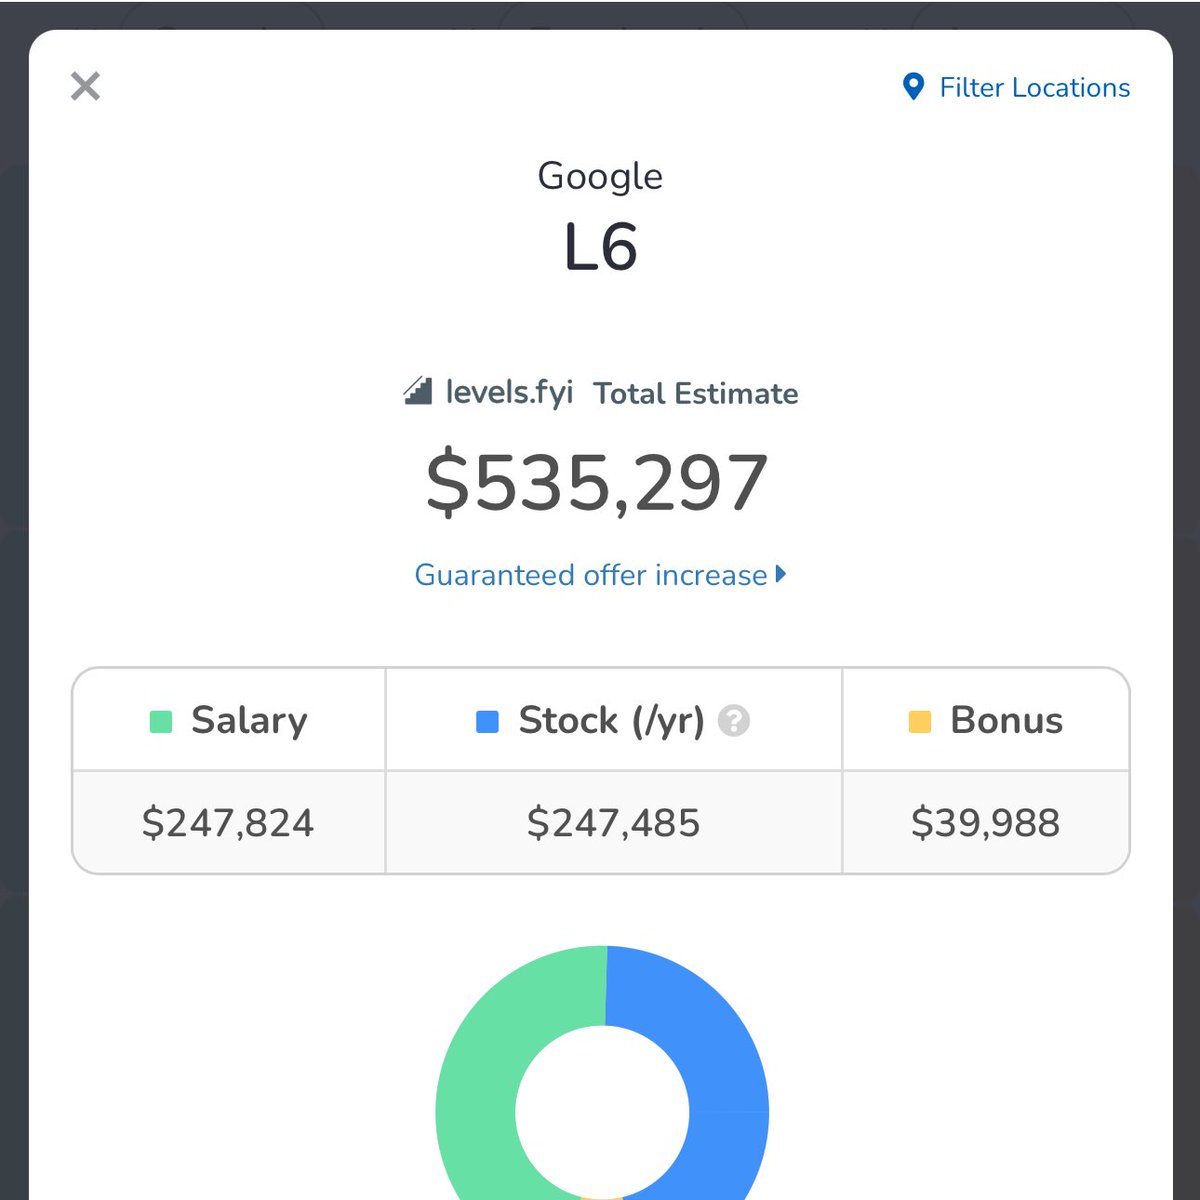Select the yellow Bonus color swatch
The width and height of the screenshot is (1200, 1200).
tap(920, 721)
